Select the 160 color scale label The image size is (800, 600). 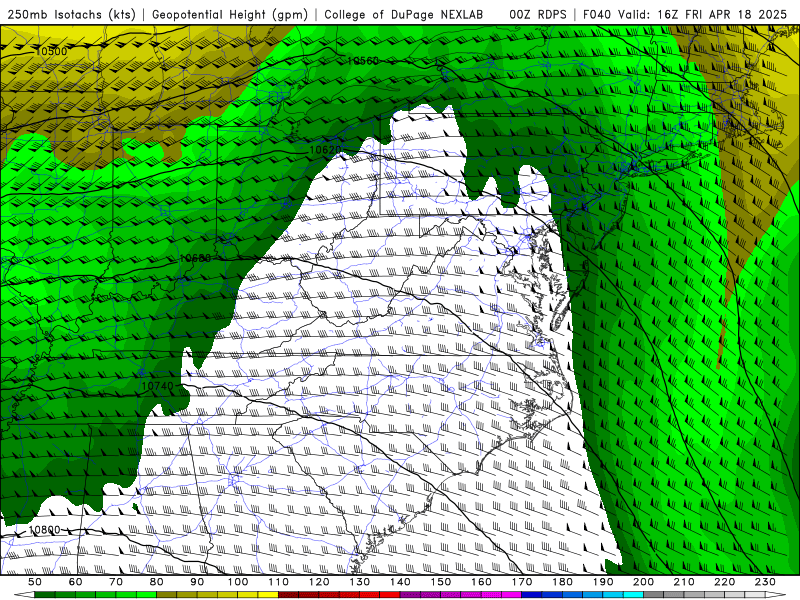tap(481, 582)
